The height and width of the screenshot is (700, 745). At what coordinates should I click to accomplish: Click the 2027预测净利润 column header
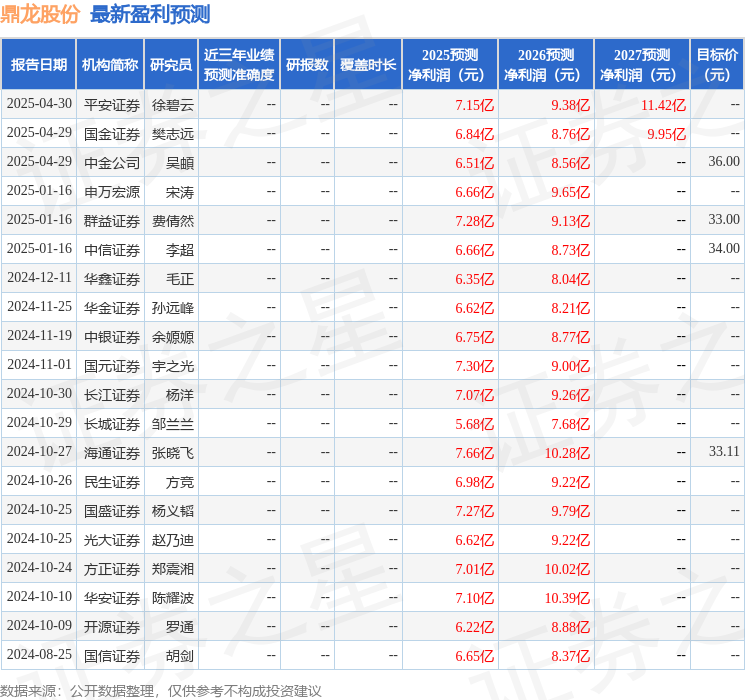click(x=642, y=65)
